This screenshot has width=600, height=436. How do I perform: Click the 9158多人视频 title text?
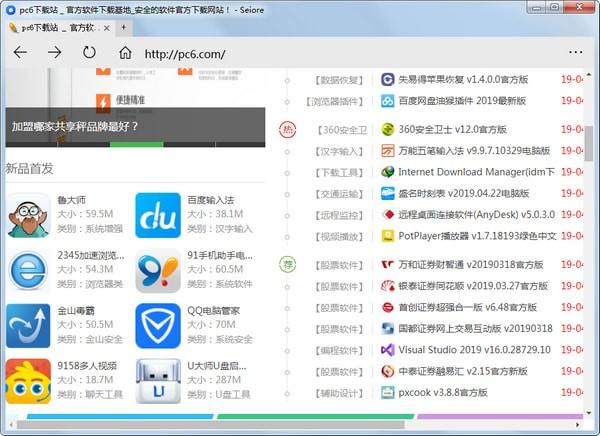coord(87,366)
